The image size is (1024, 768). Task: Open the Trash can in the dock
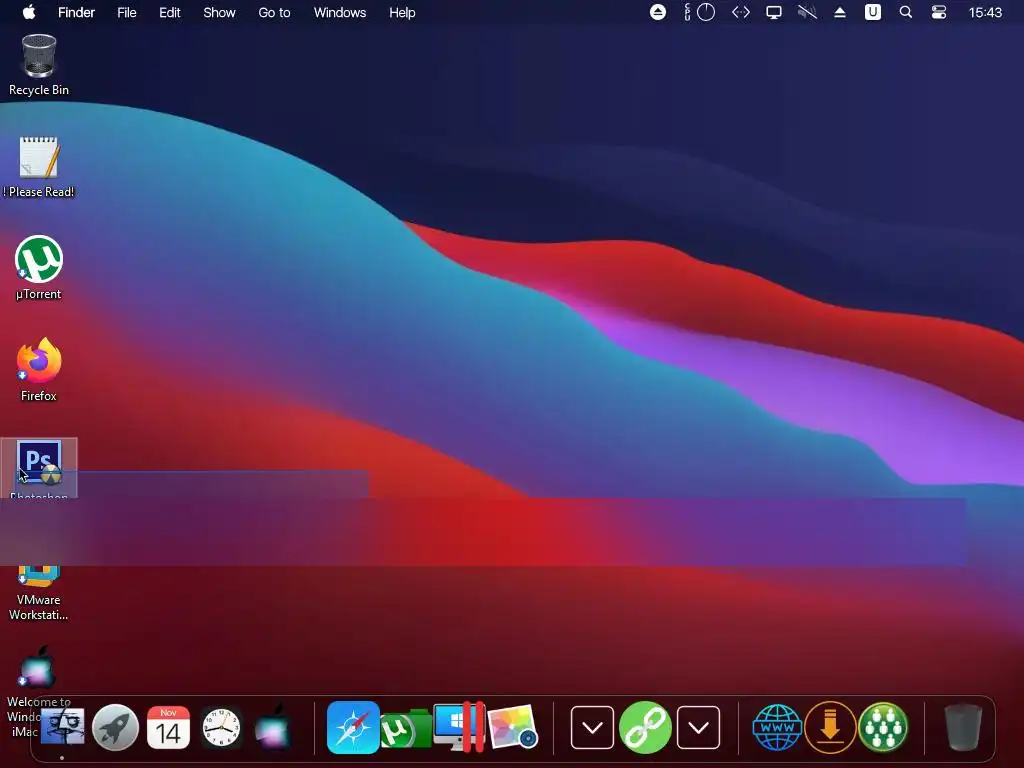(963, 727)
